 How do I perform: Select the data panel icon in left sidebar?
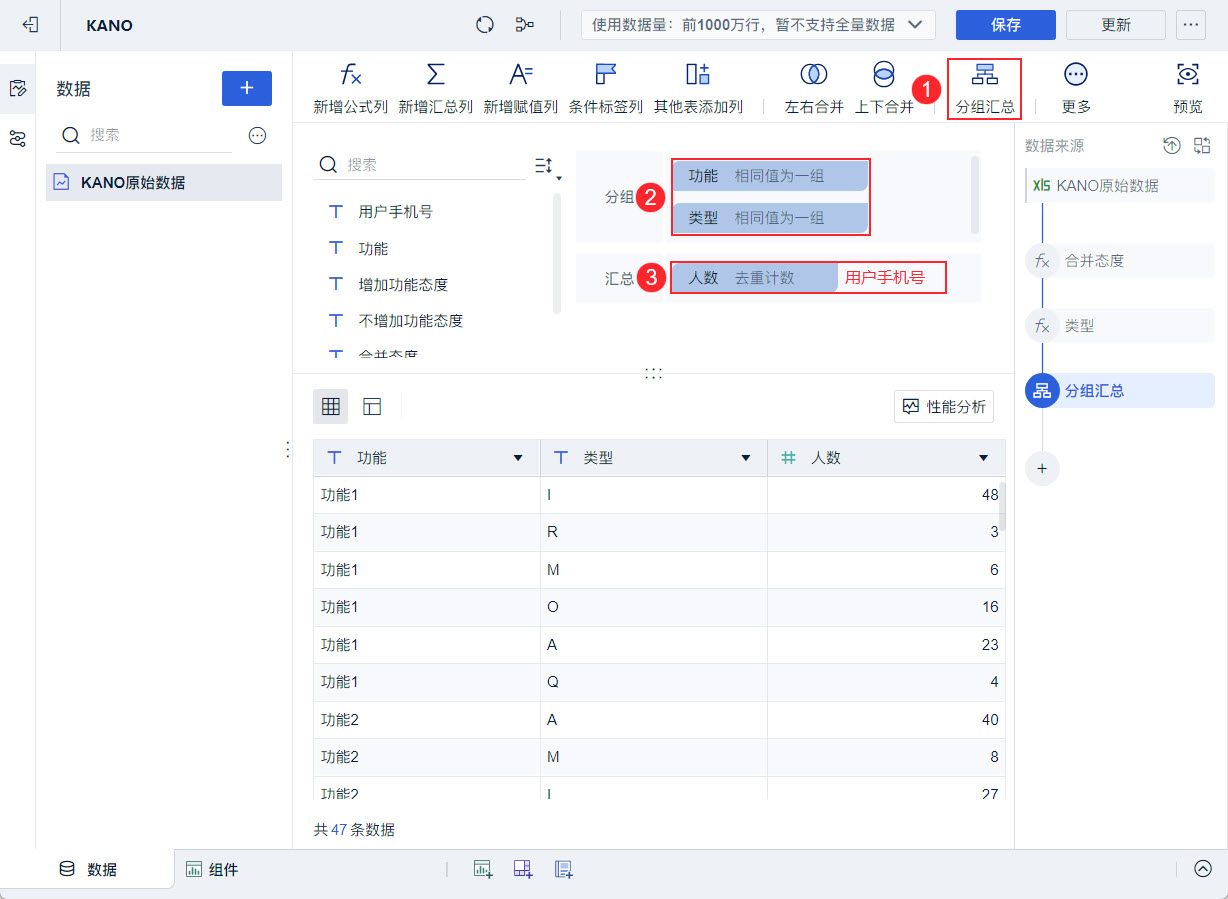pos(17,88)
